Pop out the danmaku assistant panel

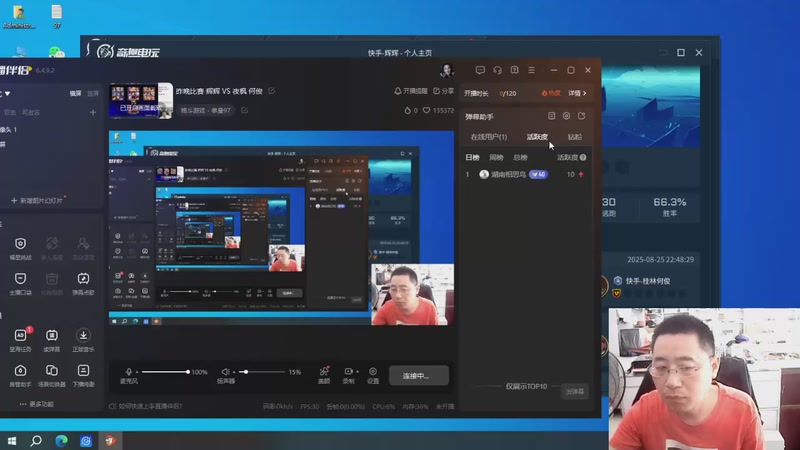[x=582, y=116]
